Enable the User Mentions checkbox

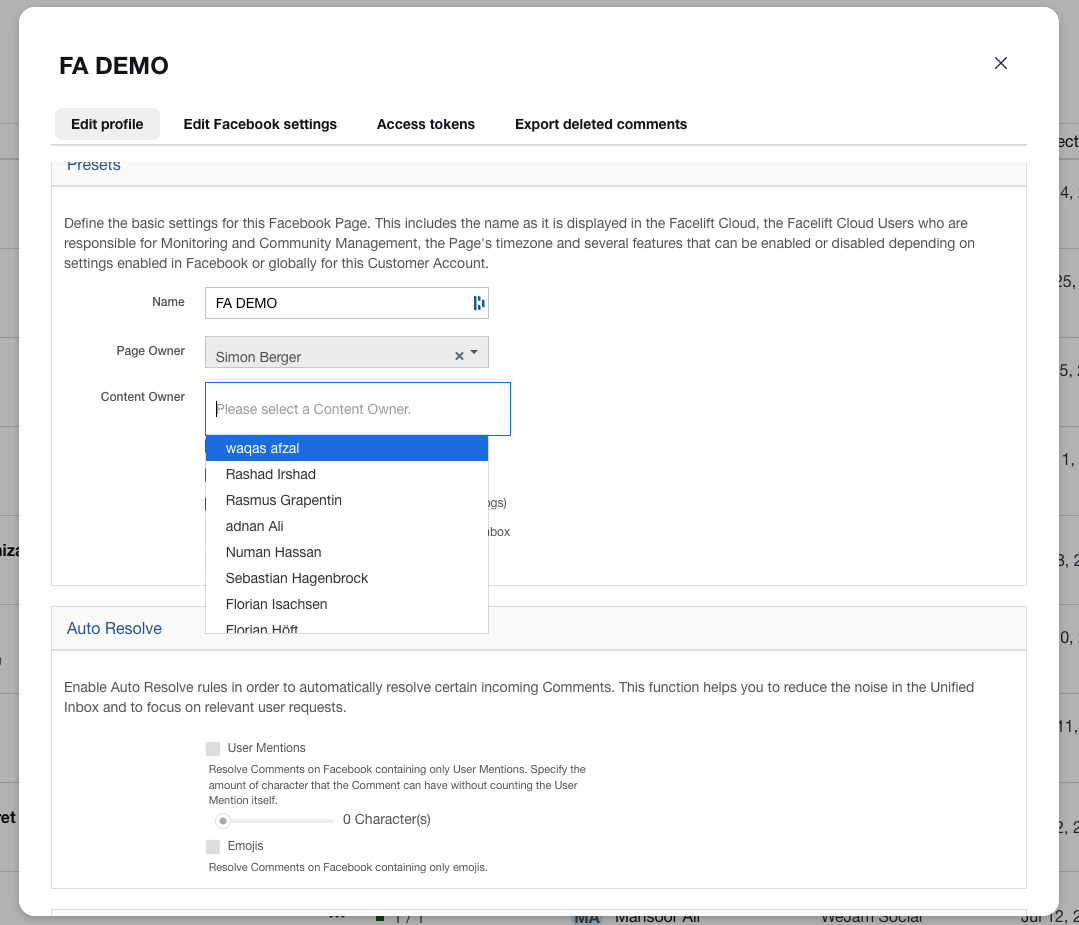pos(213,748)
